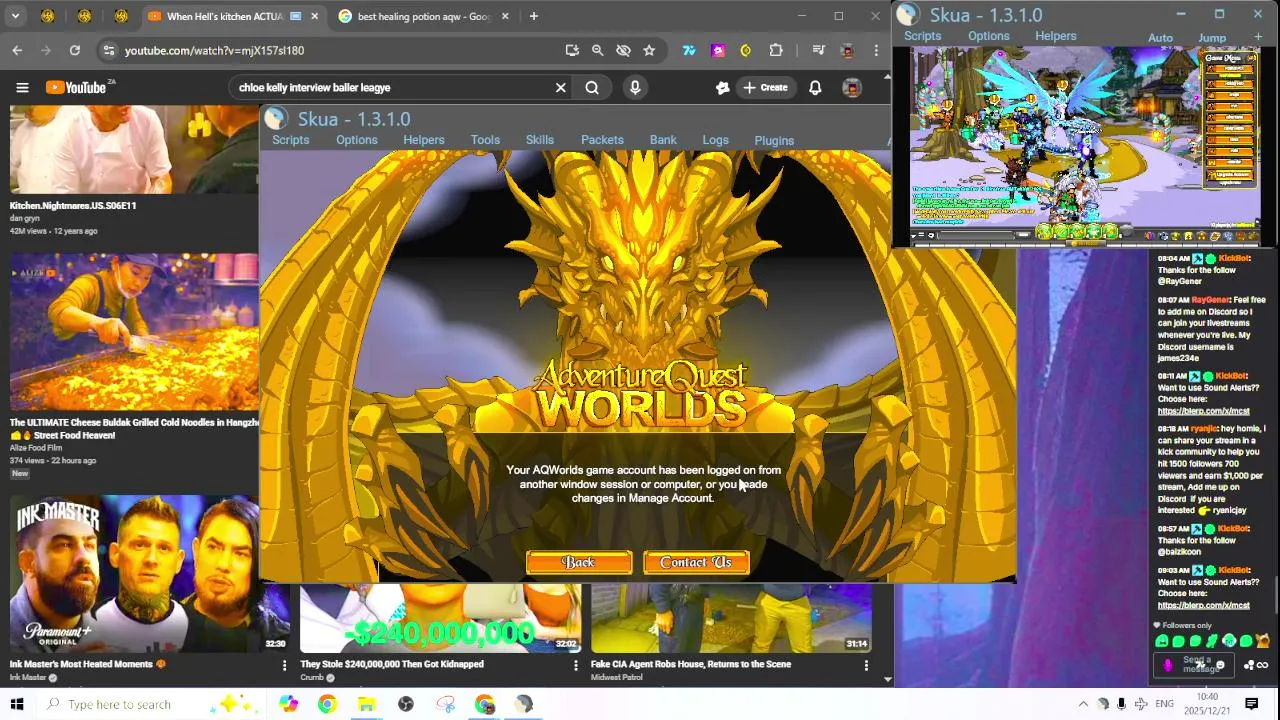Screen dimensions: 1280x720
Task: Click the ENG language indicator in tray
Action: pos(1164,704)
